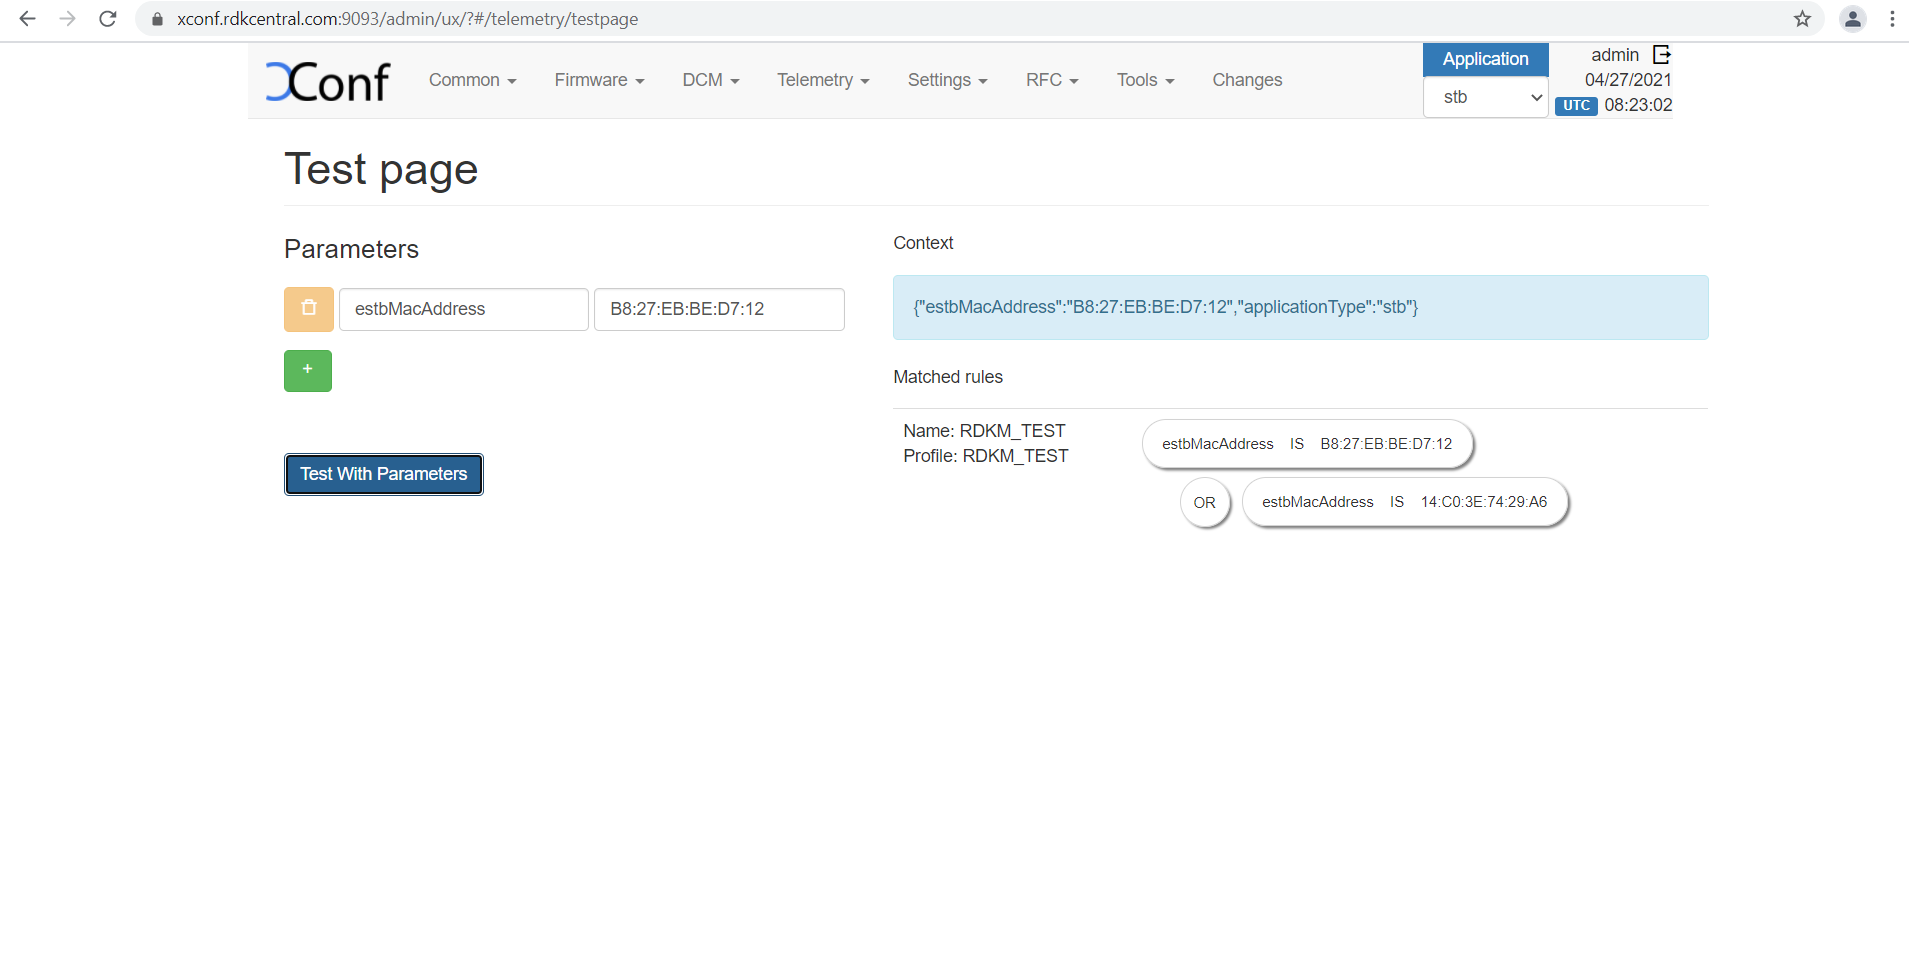This screenshot has width=1909, height=979.
Task: Open the Settings navigation menu
Action: tap(947, 80)
